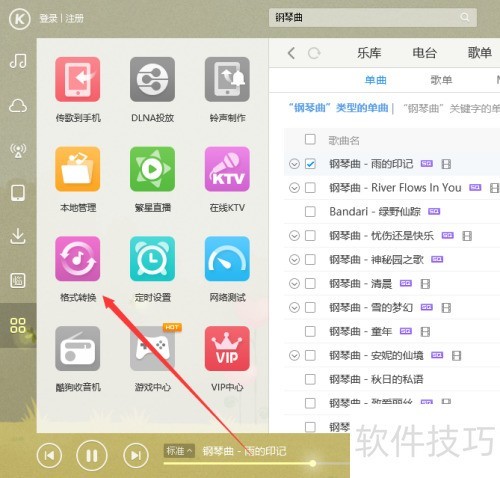The height and width of the screenshot is (478, 500).
Task: Click the 登录 login link
Action: click(49, 18)
